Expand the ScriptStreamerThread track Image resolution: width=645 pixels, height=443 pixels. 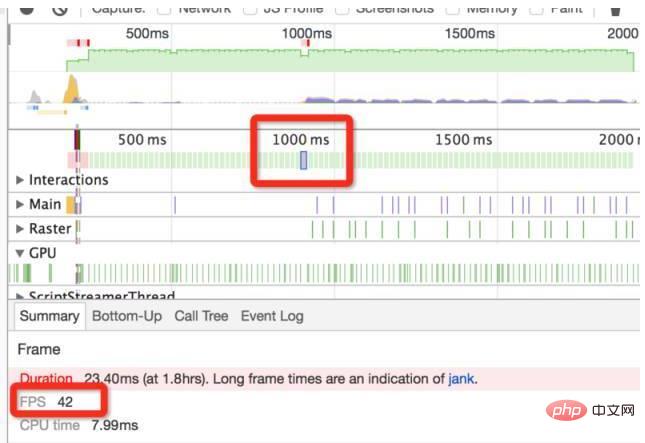click(x=19, y=296)
